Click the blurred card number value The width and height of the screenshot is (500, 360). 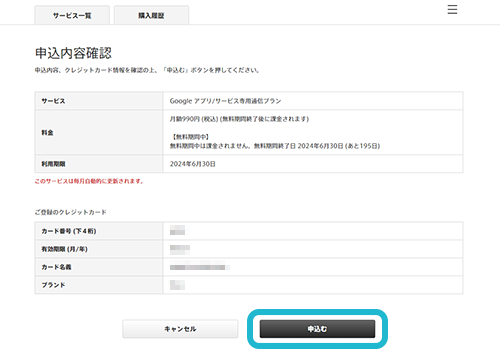coord(178,230)
